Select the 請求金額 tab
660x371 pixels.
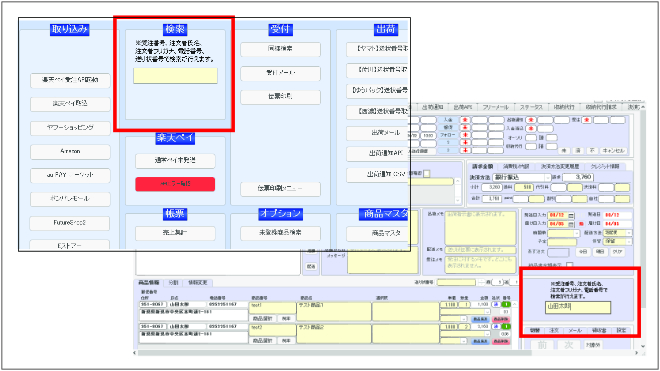(482, 167)
